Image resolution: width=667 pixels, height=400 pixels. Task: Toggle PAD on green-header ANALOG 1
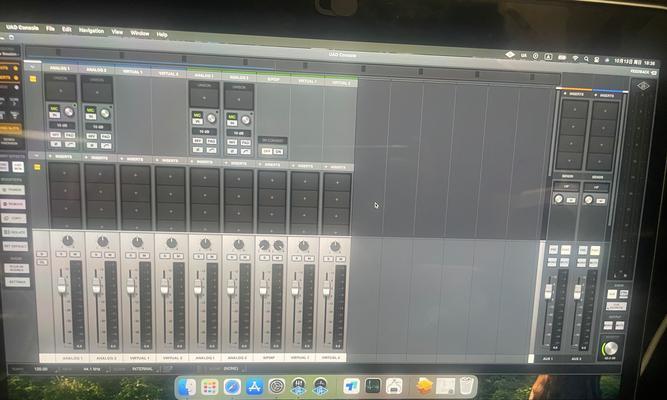211,141
